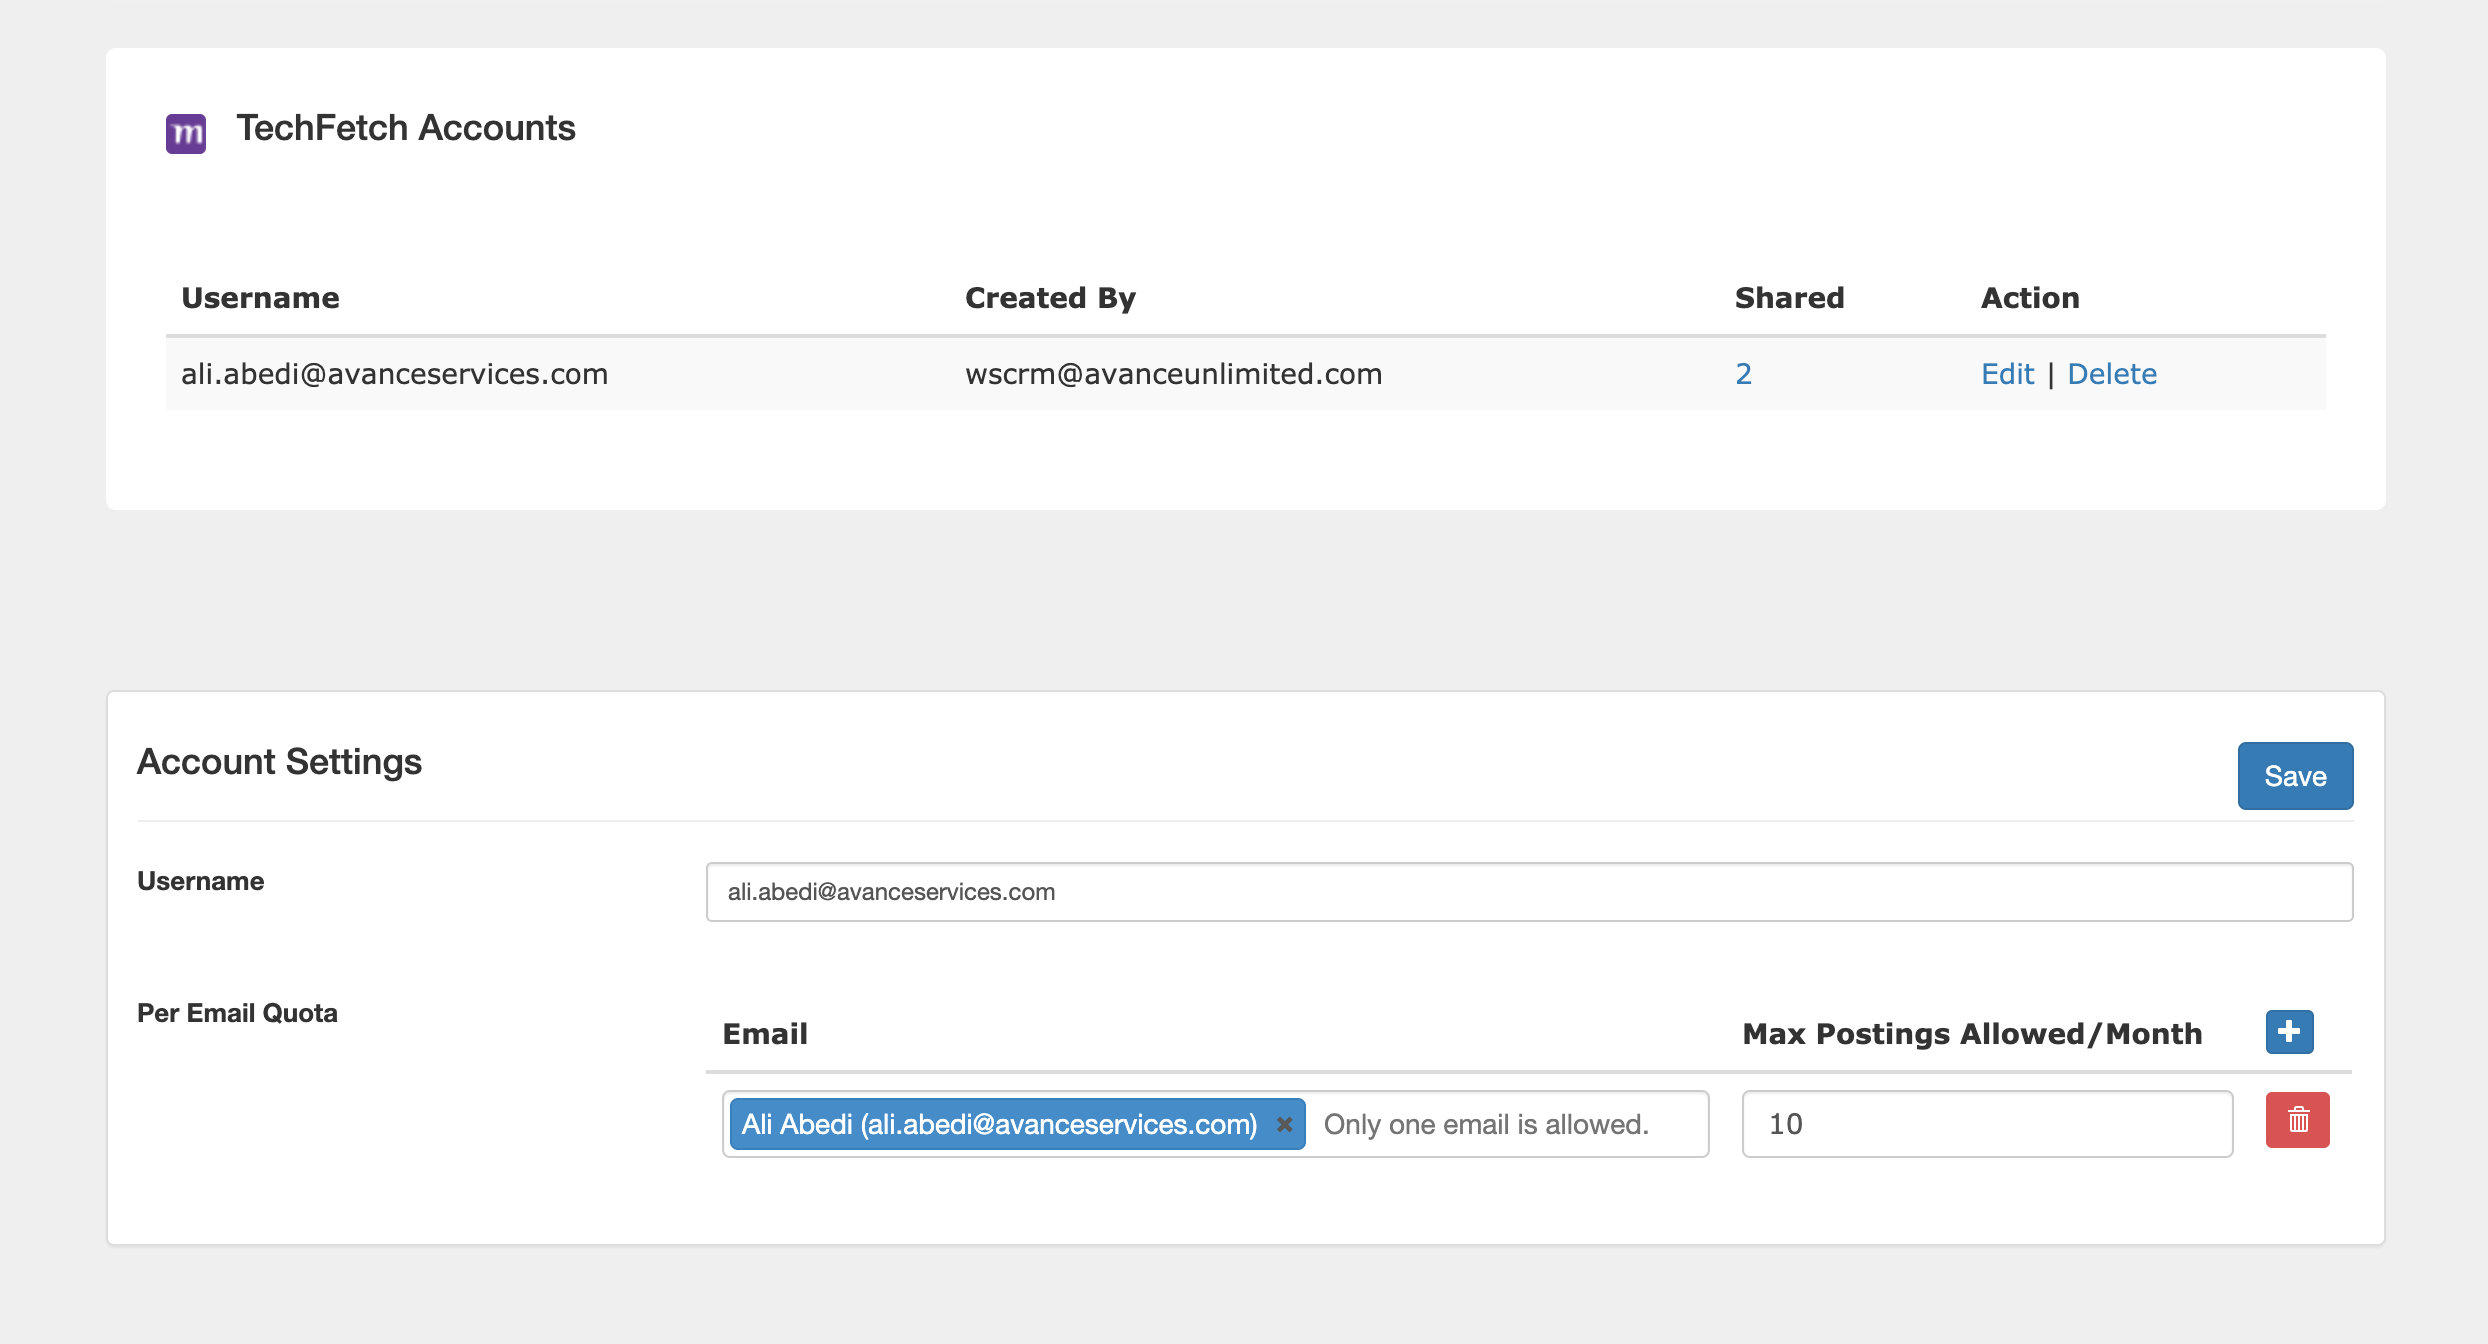Remove the Ali Abedi email tag
The image size is (2488, 1344).
coord(1284,1125)
